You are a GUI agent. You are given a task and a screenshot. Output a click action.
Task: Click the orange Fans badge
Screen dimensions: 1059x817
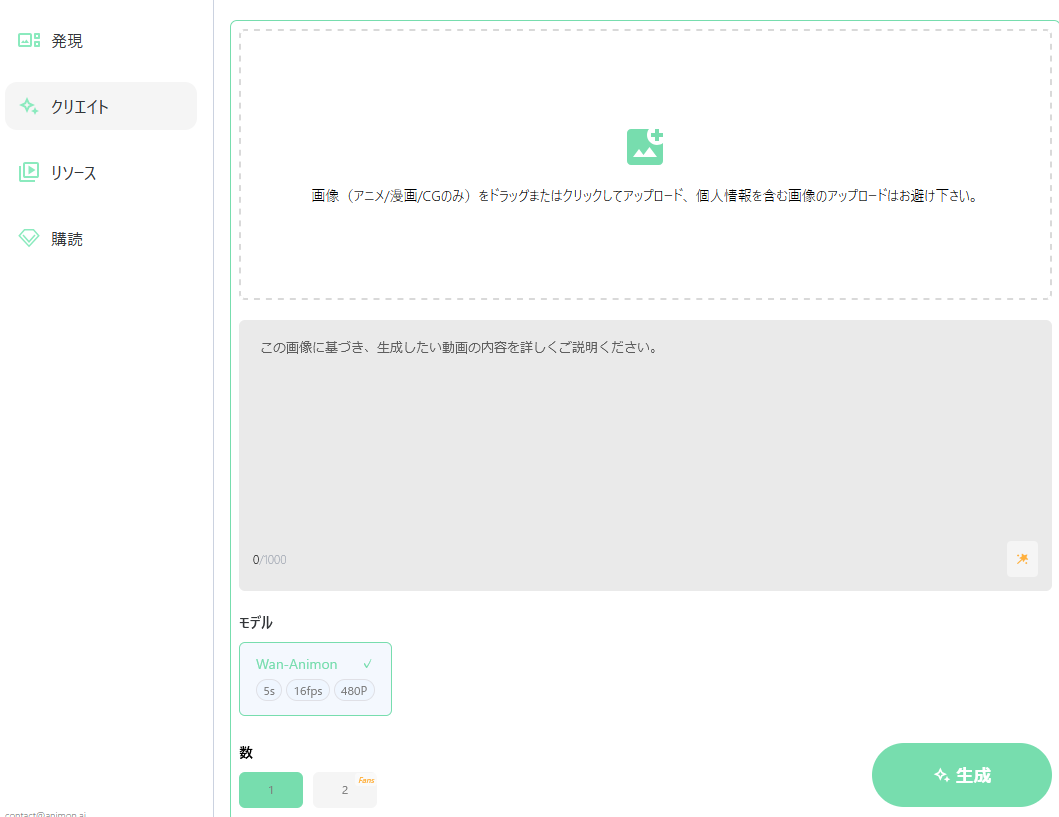pyautogui.click(x=366, y=780)
